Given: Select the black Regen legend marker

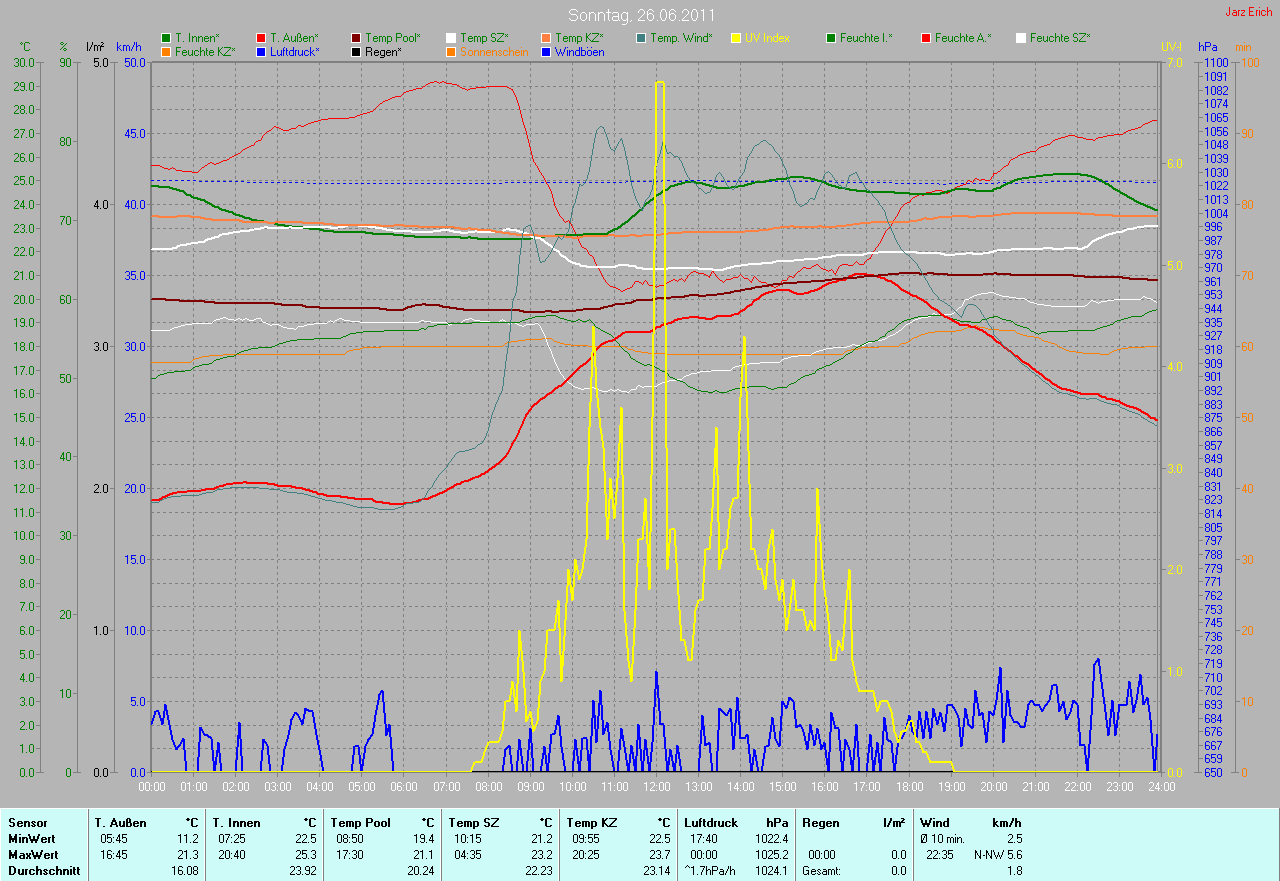Looking at the screenshot, I should coord(356,51).
